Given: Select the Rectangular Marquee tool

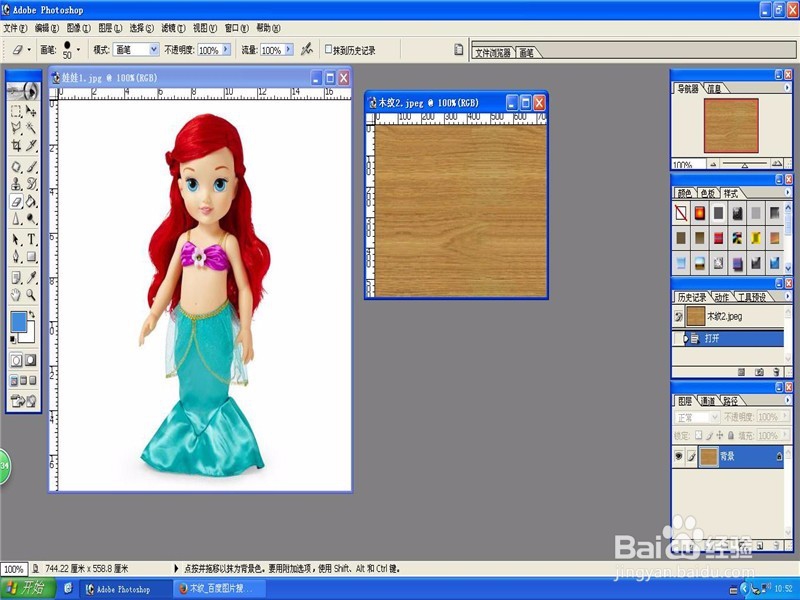Looking at the screenshot, I should click(x=16, y=111).
